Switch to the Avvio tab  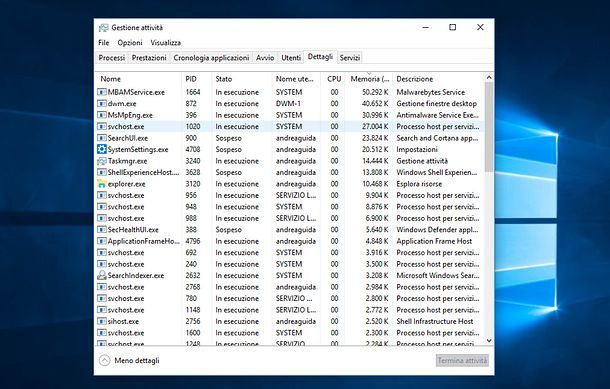pos(265,58)
